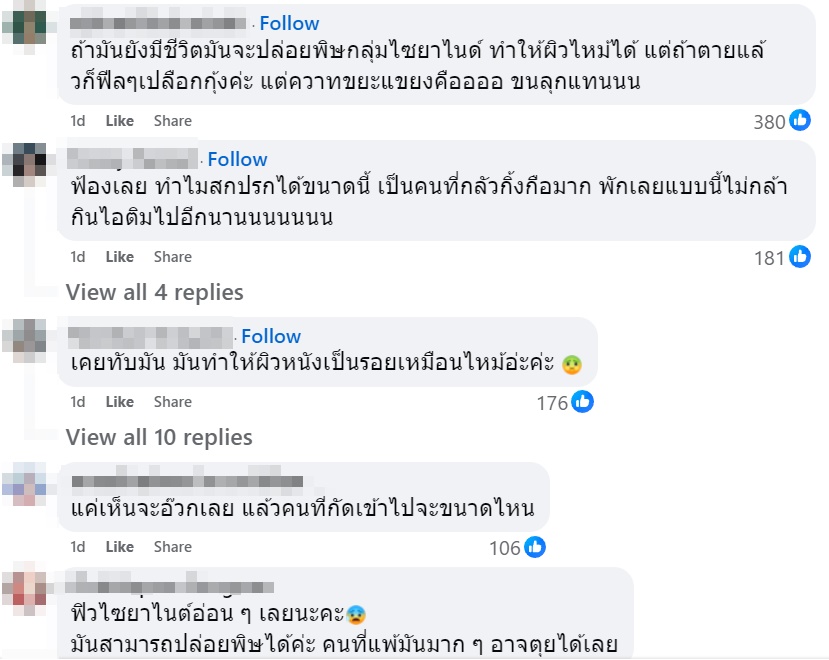
Task: Click the thumbs-up reaction icon next to 106
Action: click(533, 546)
